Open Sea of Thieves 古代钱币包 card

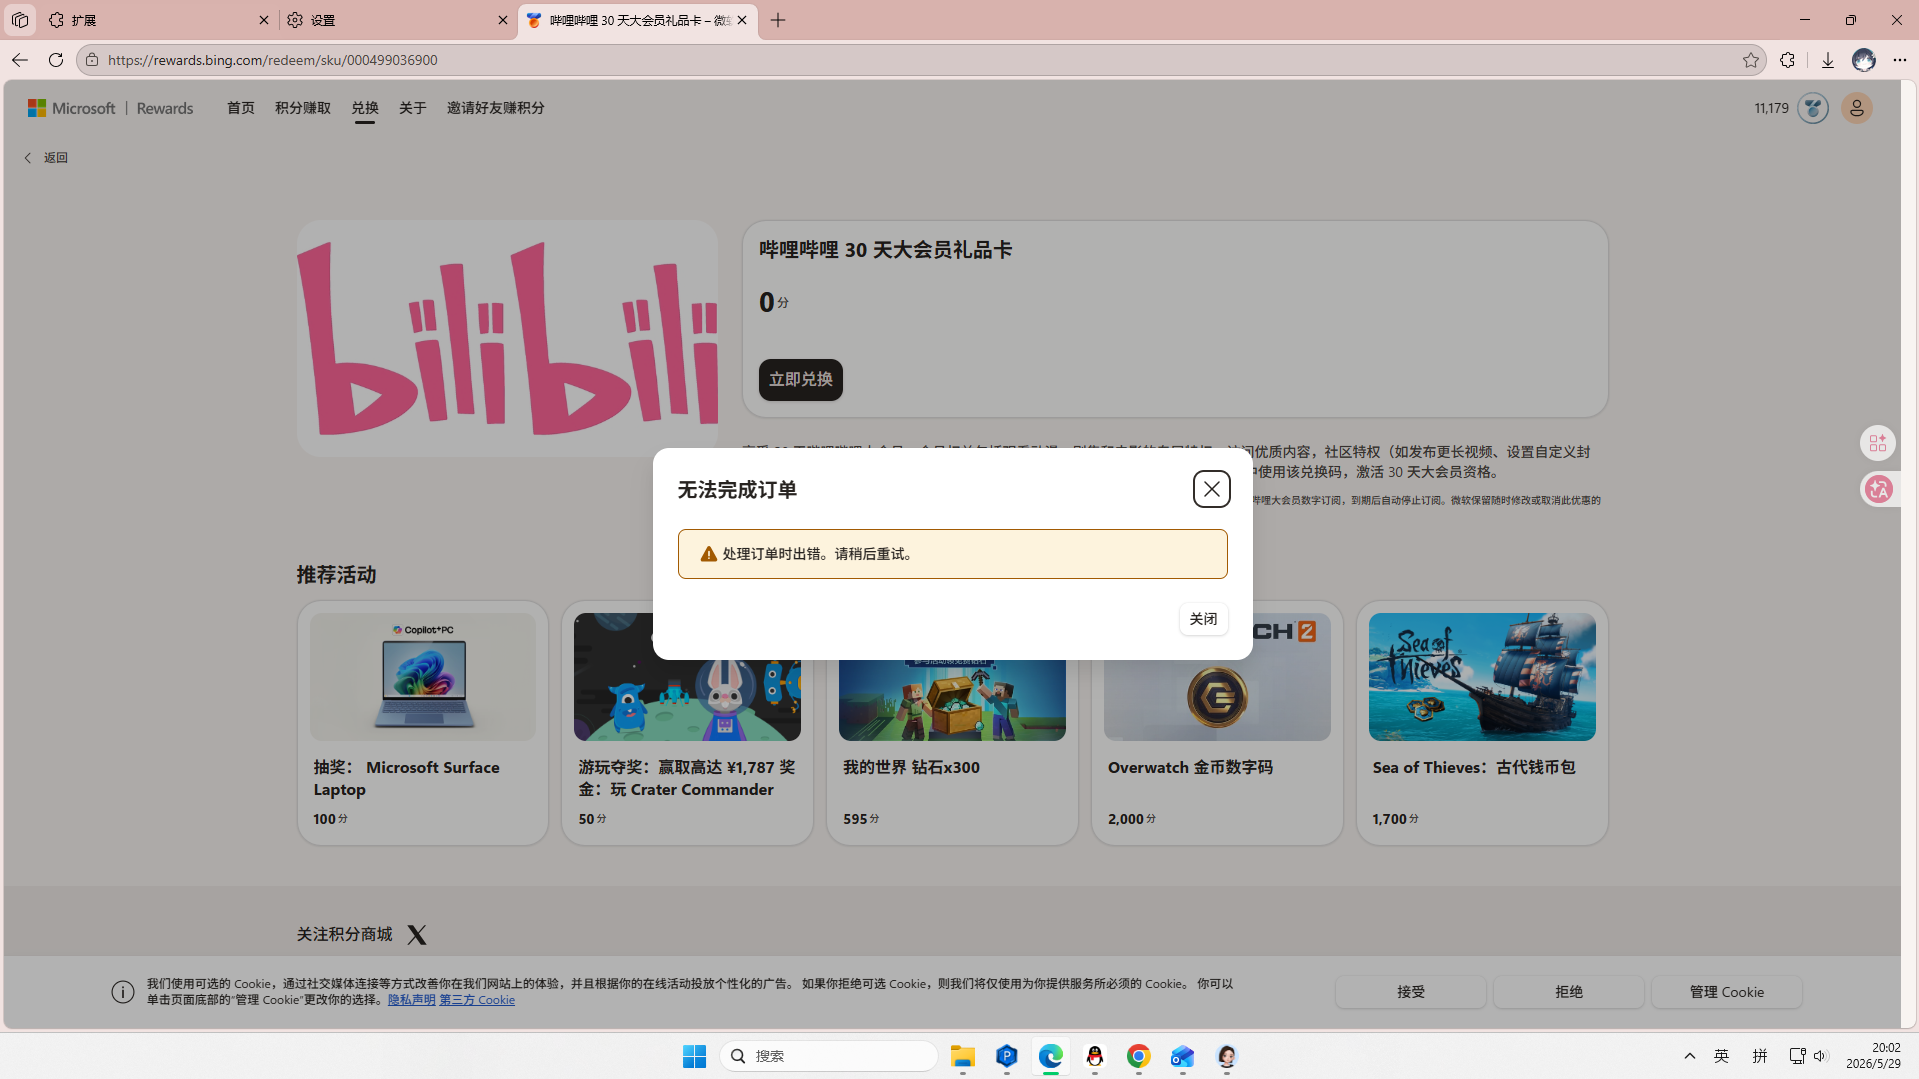point(1482,723)
